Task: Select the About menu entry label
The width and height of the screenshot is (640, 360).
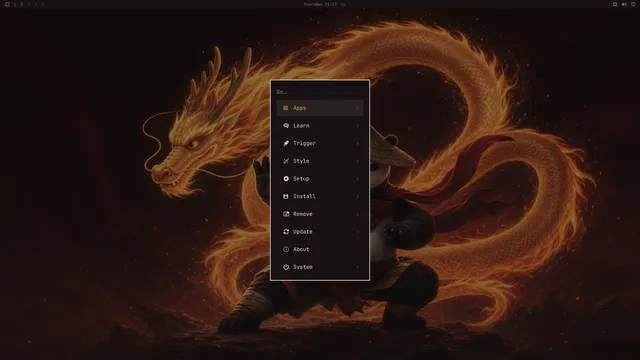Action: (301, 249)
